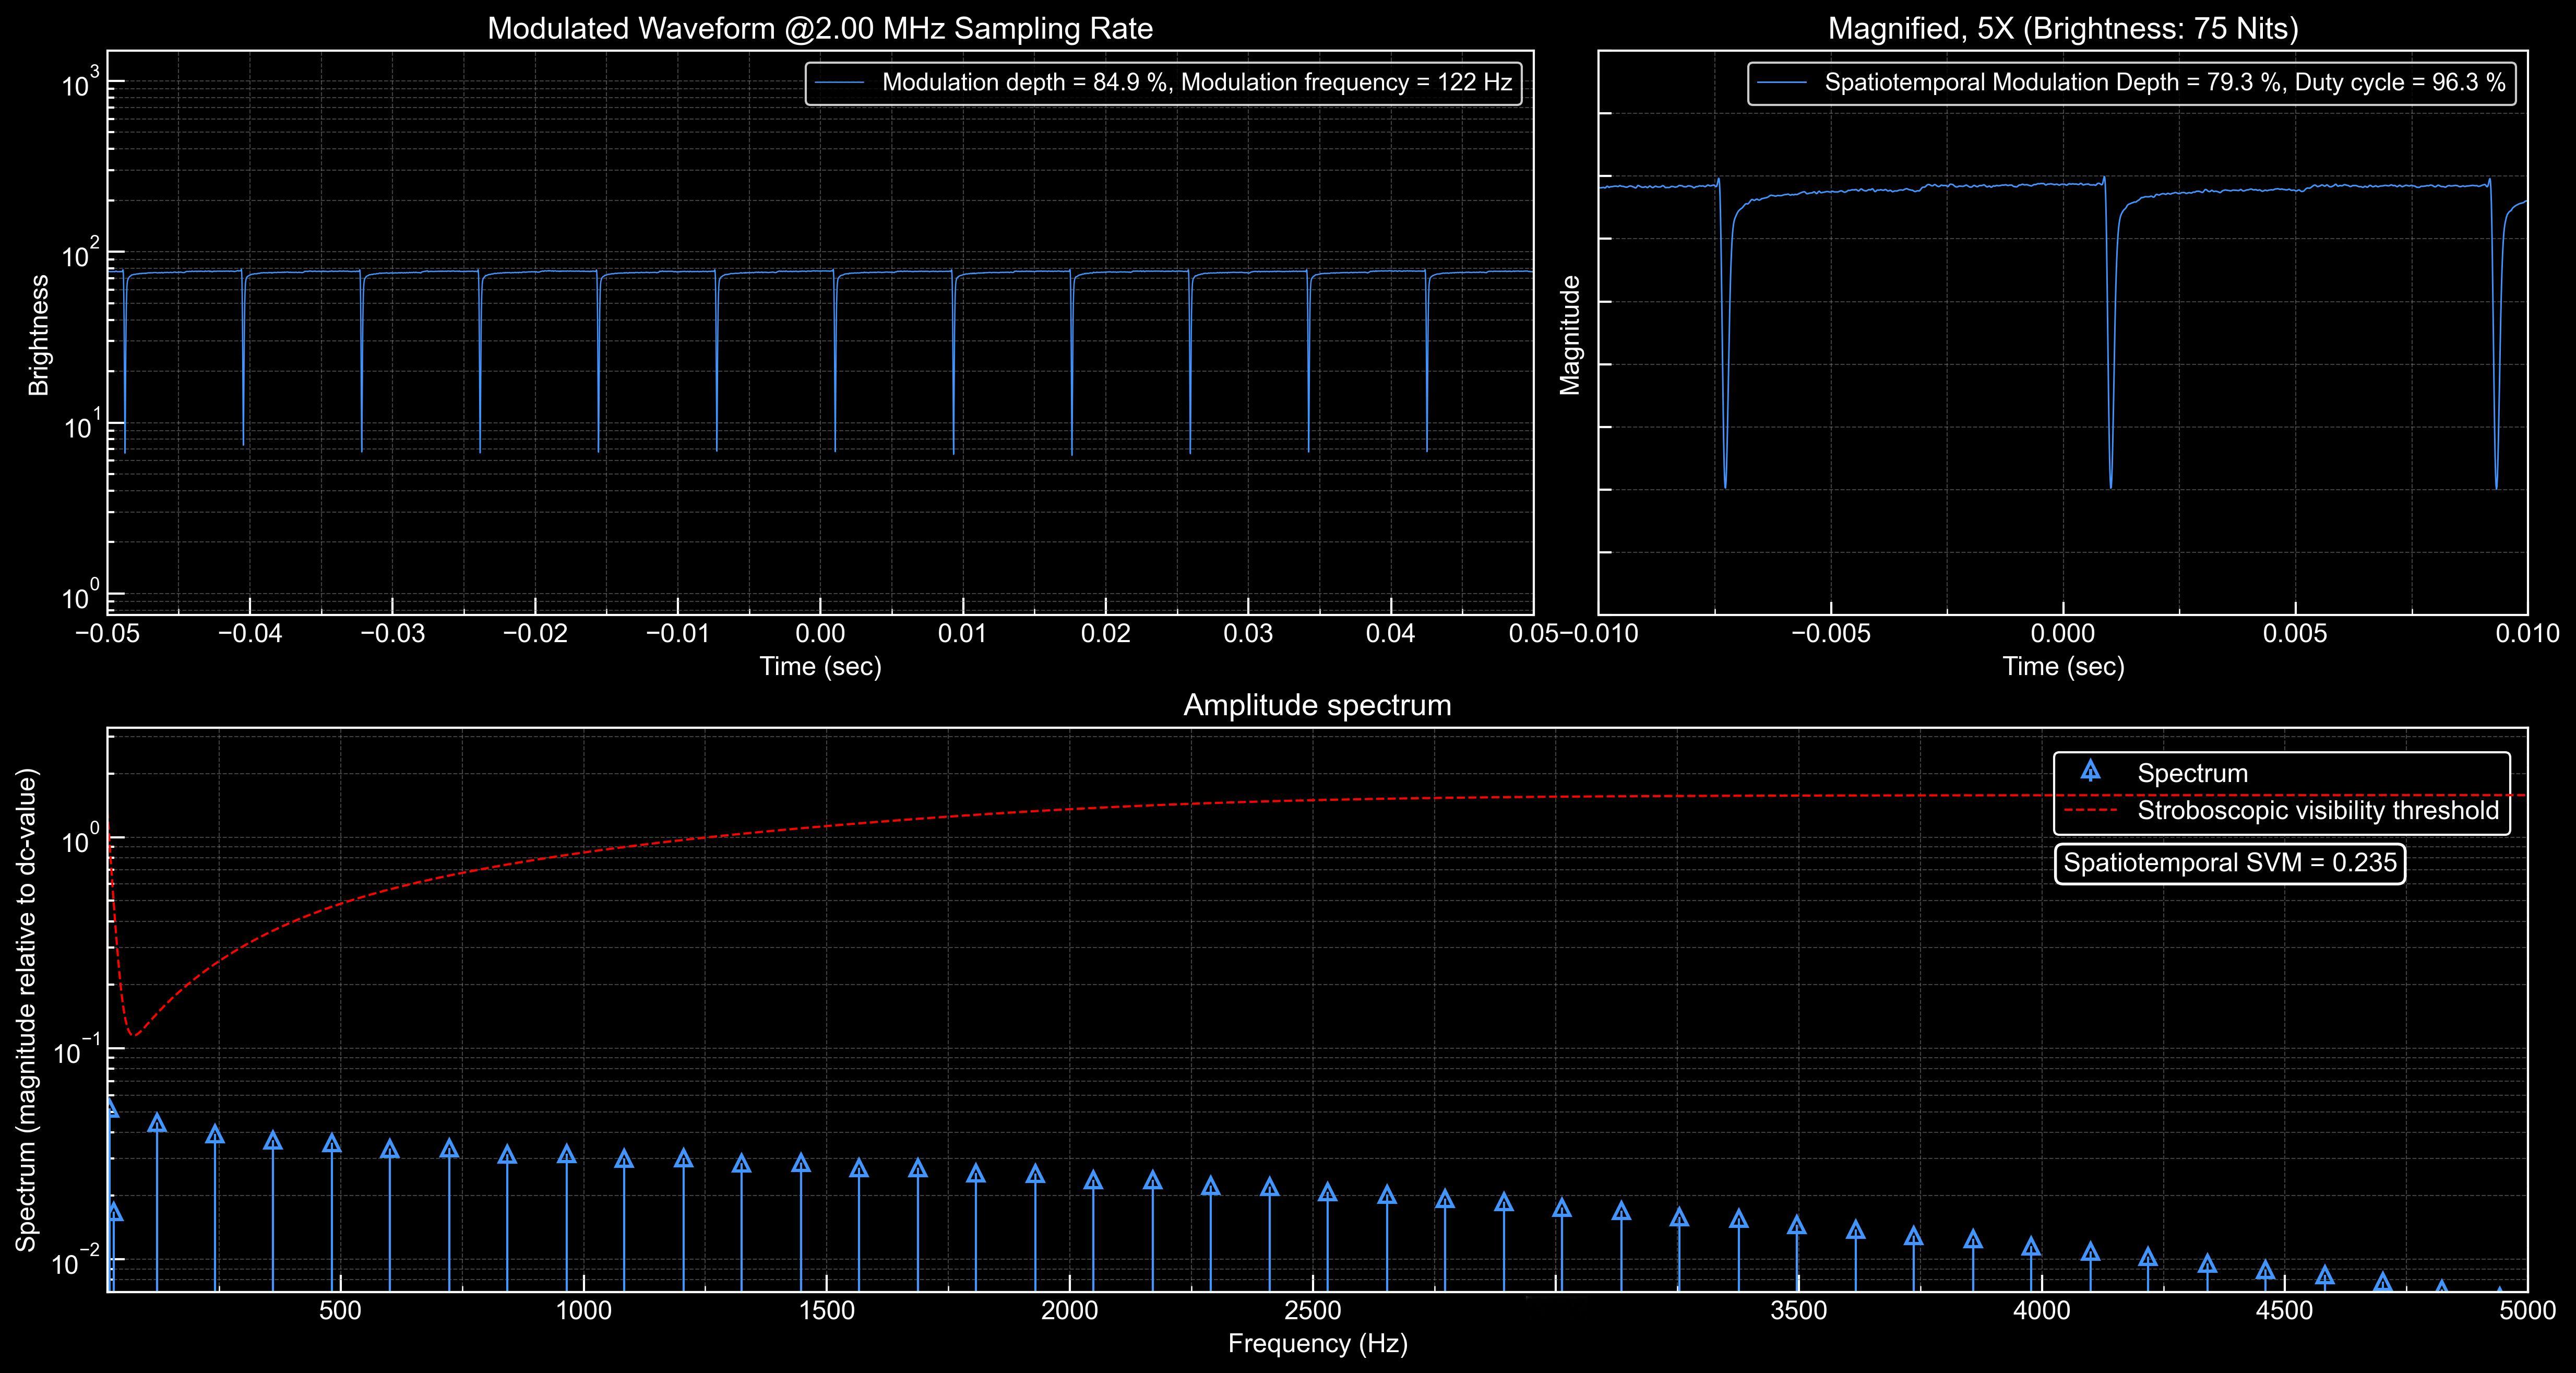This screenshot has height=1373, width=2576.
Task: Click the spectrum triangle marker above 500 Hz
Action: [332, 1143]
